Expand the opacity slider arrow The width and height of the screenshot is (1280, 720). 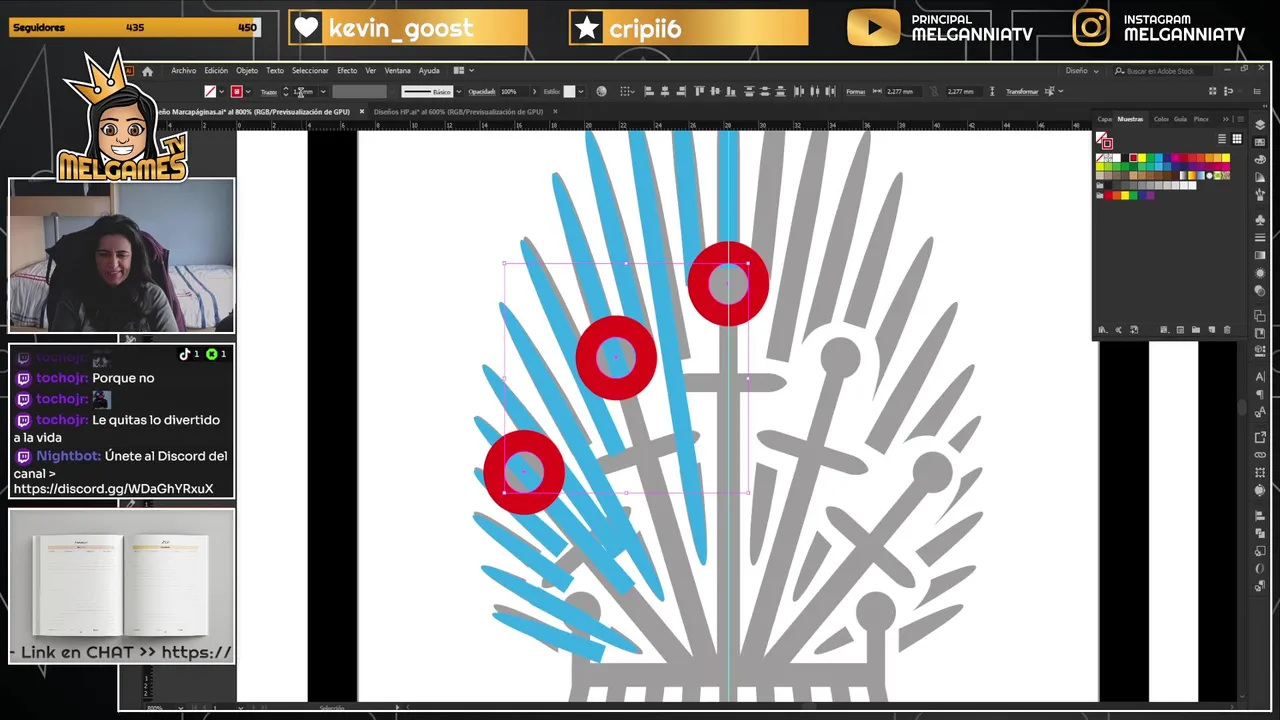click(534, 91)
